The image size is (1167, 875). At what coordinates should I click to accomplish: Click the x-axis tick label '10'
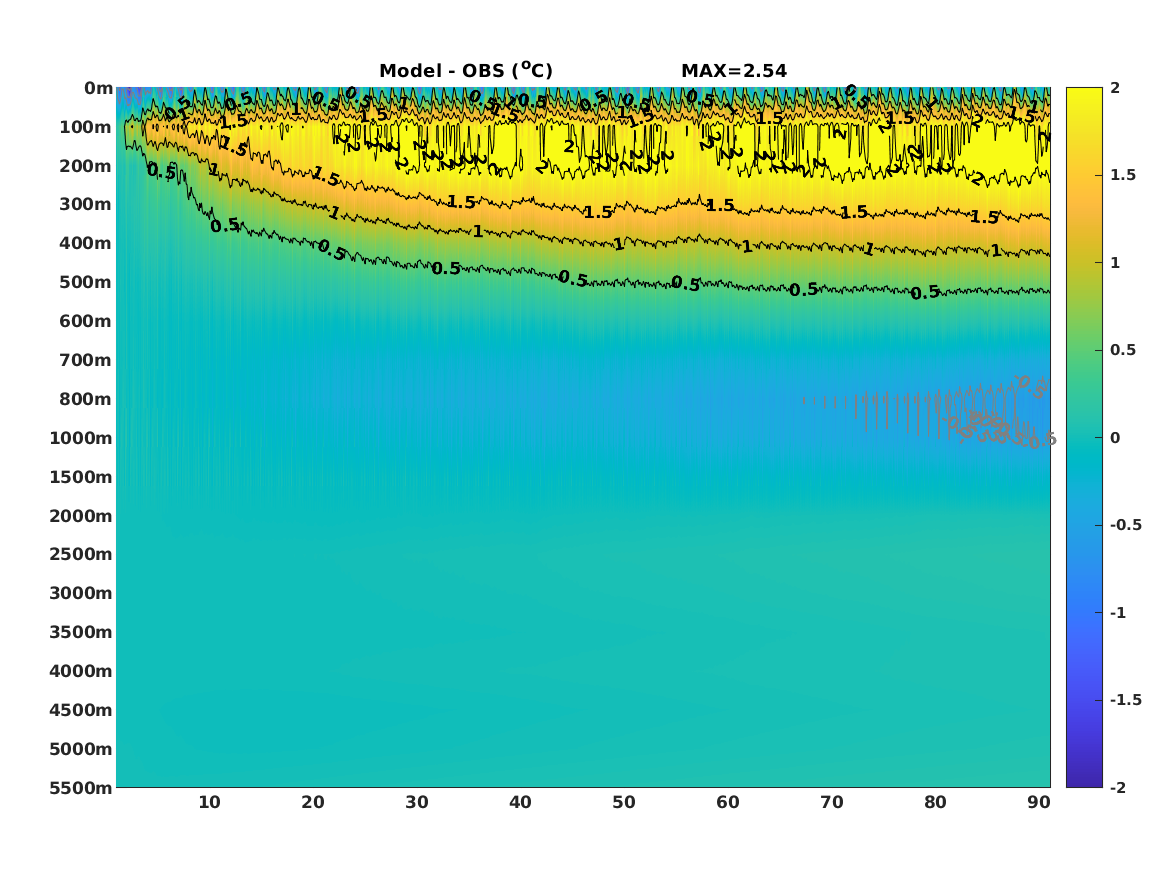click(209, 802)
